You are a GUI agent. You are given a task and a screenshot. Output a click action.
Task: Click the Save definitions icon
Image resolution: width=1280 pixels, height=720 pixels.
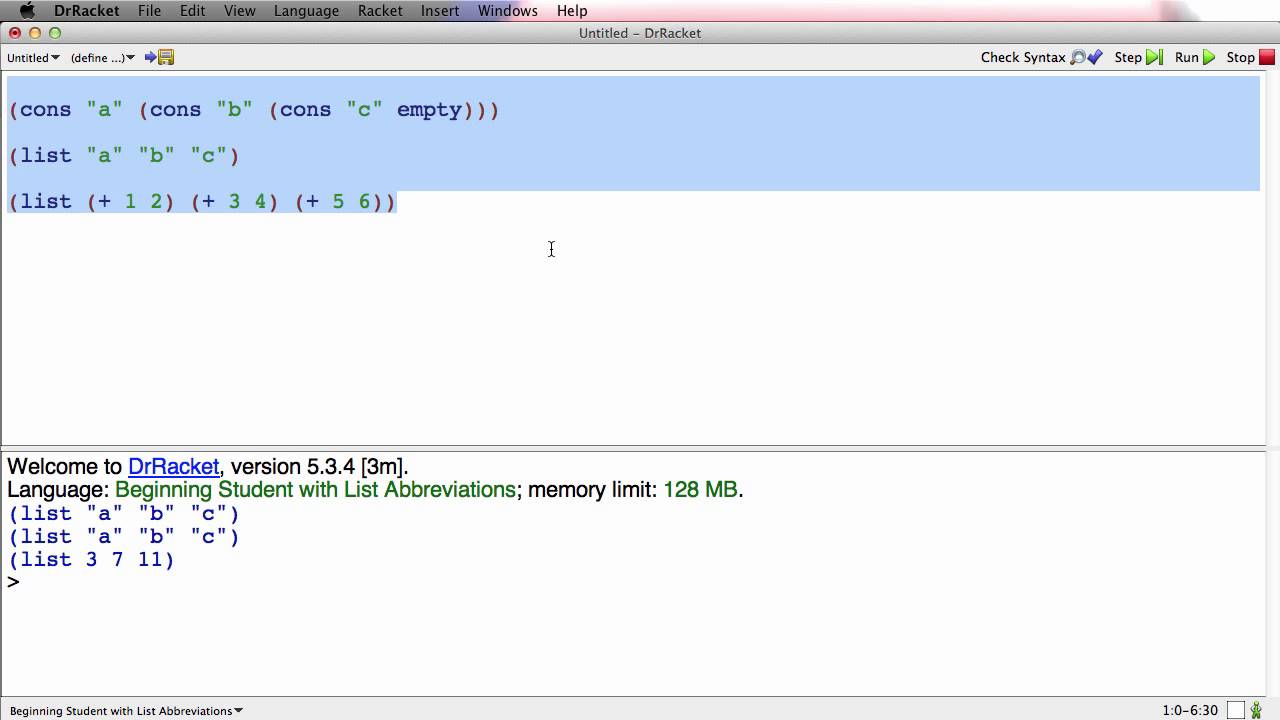(x=159, y=58)
